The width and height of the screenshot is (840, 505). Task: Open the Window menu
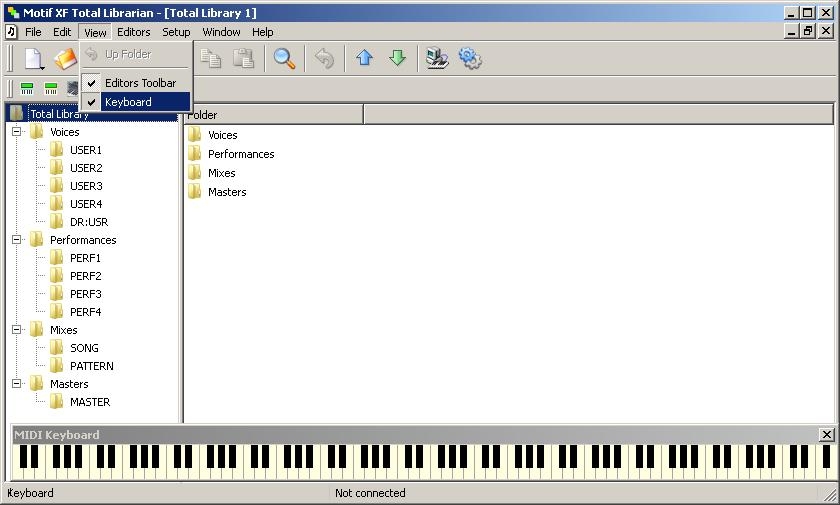[x=221, y=32]
